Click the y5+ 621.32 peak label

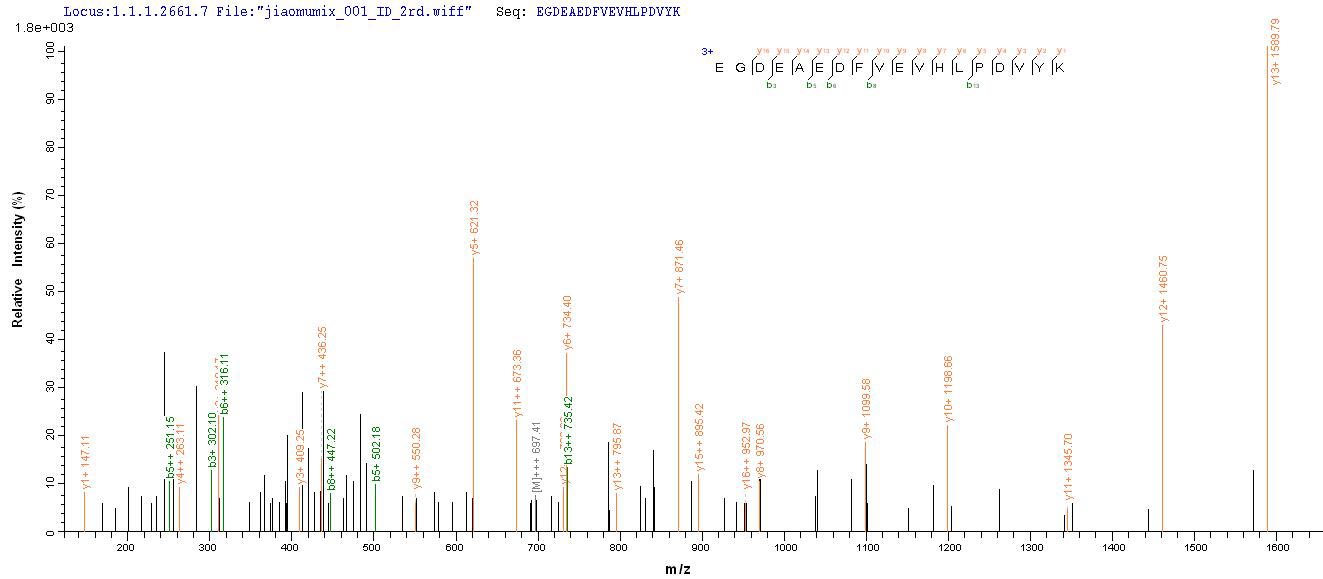475,228
